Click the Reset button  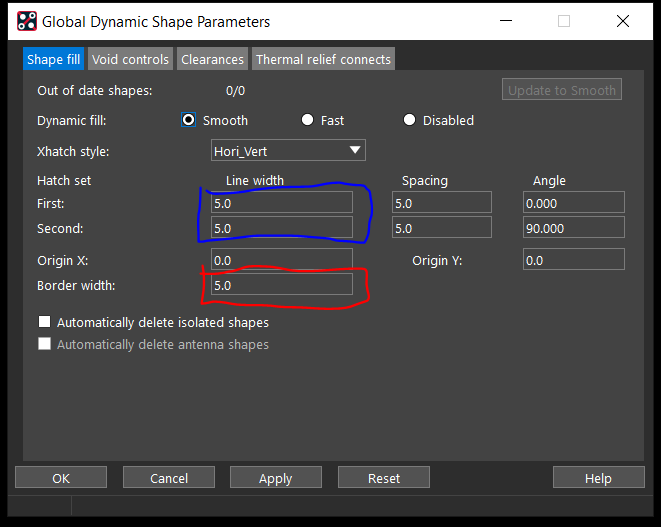(384, 478)
